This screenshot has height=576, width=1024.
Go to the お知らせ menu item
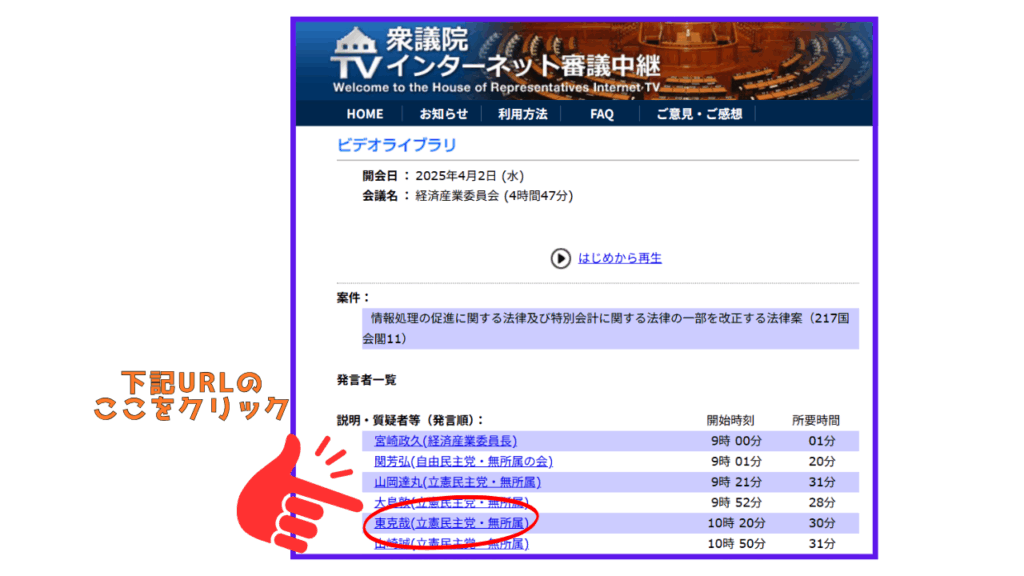tap(443, 114)
